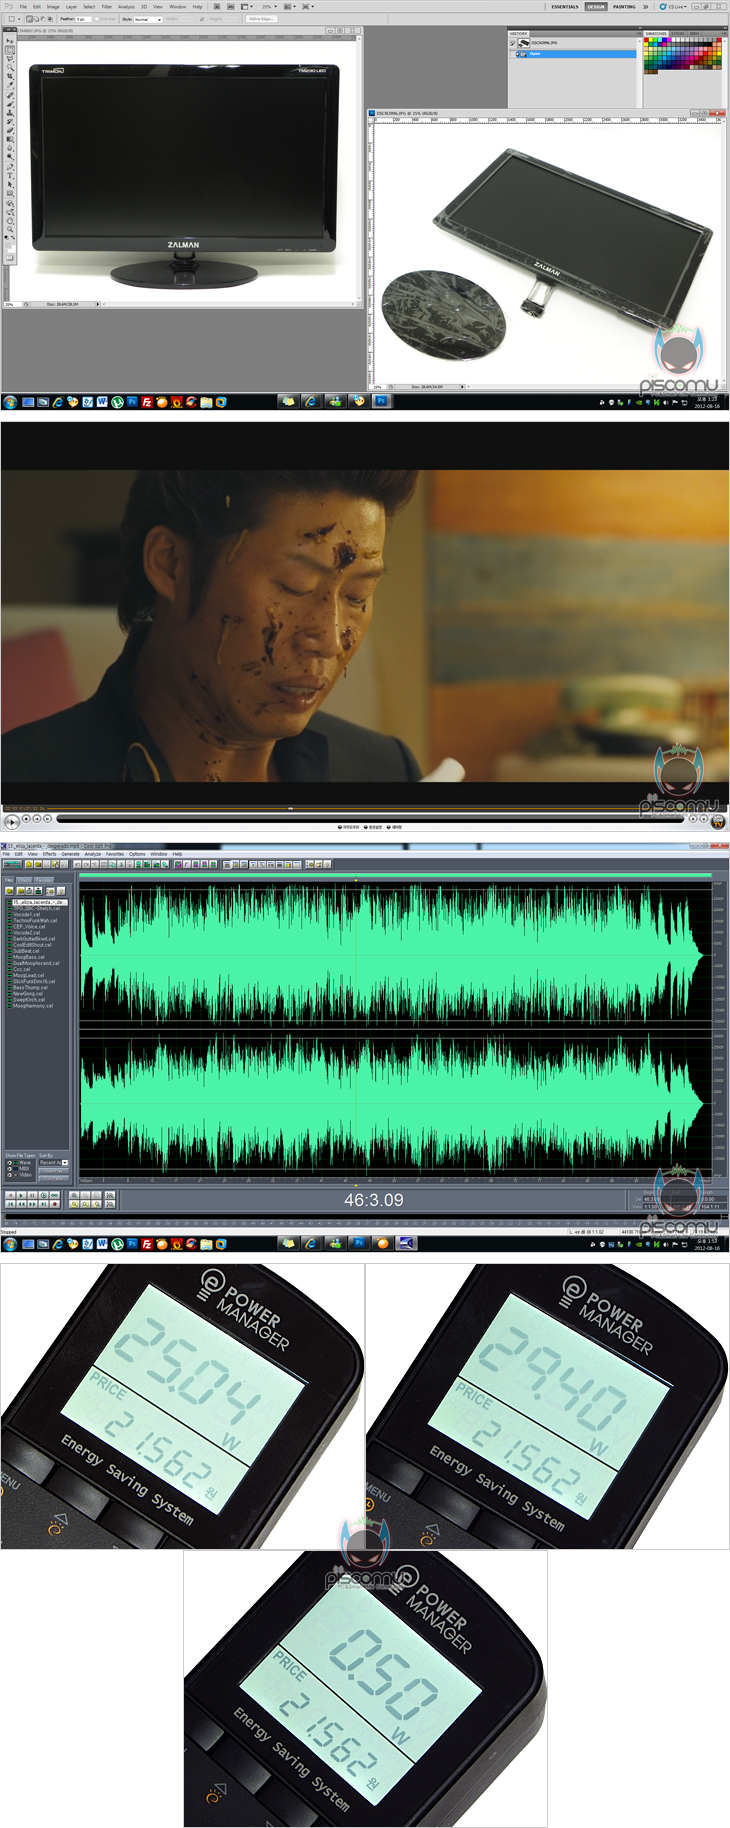The image size is (730, 1828).
Task: Select the Hand tool in Photoshop toolbox
Action: (x=10, y=220)
